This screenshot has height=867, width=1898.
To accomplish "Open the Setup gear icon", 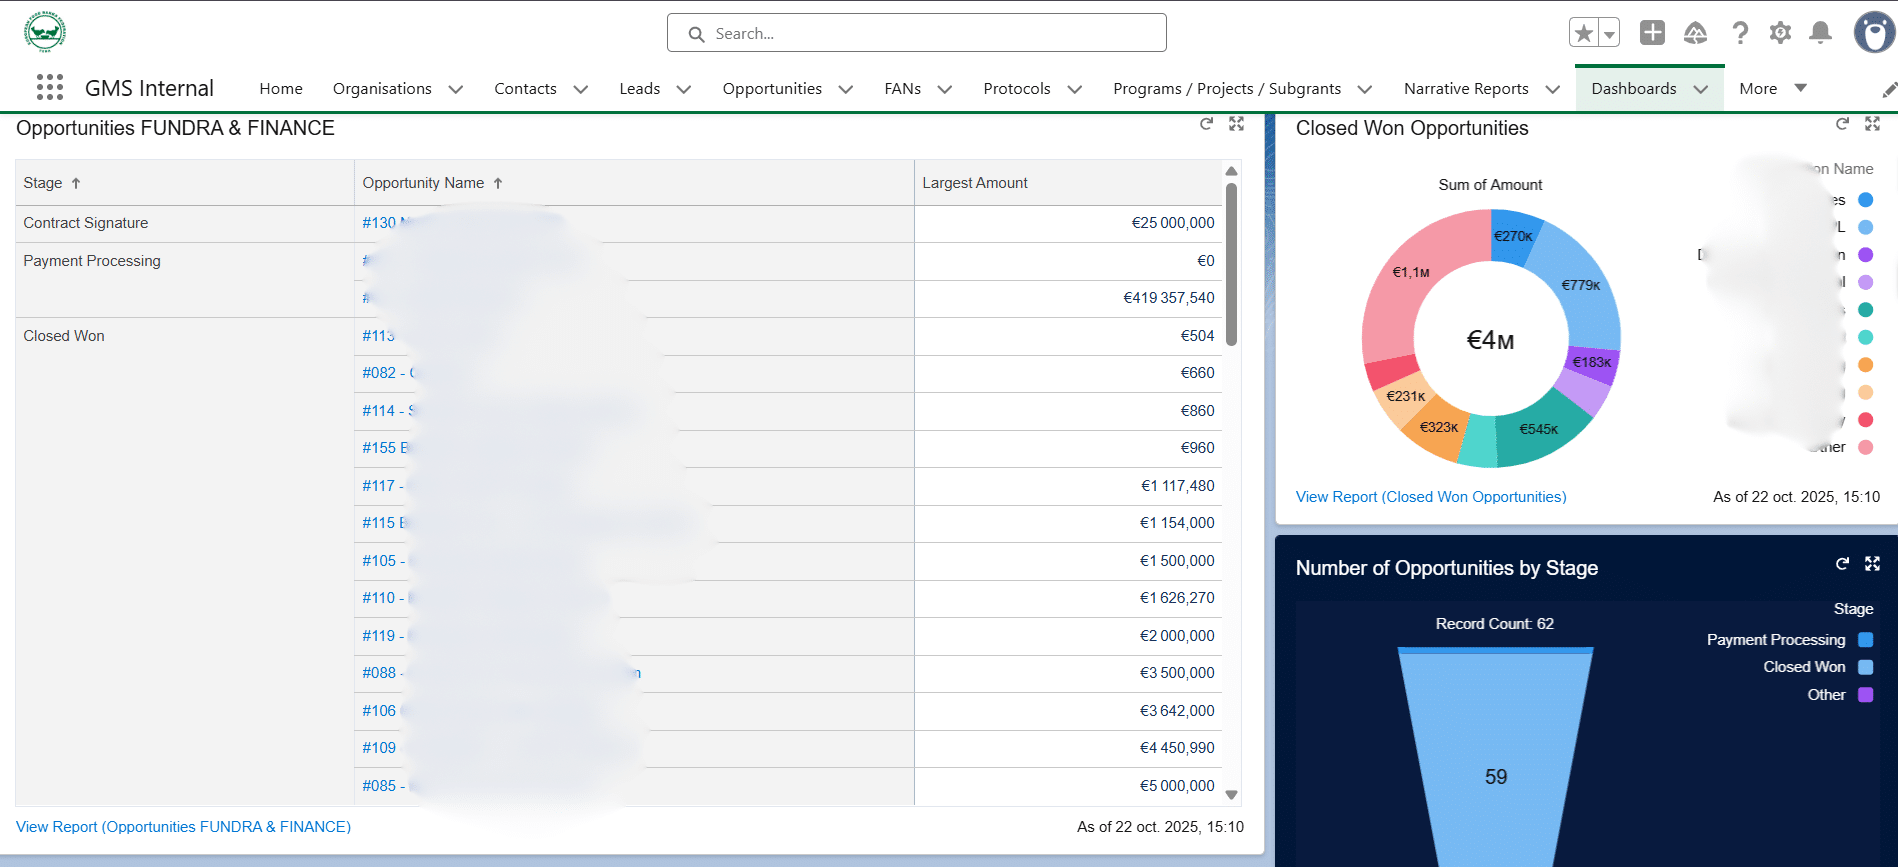I will pos(1780,33).
